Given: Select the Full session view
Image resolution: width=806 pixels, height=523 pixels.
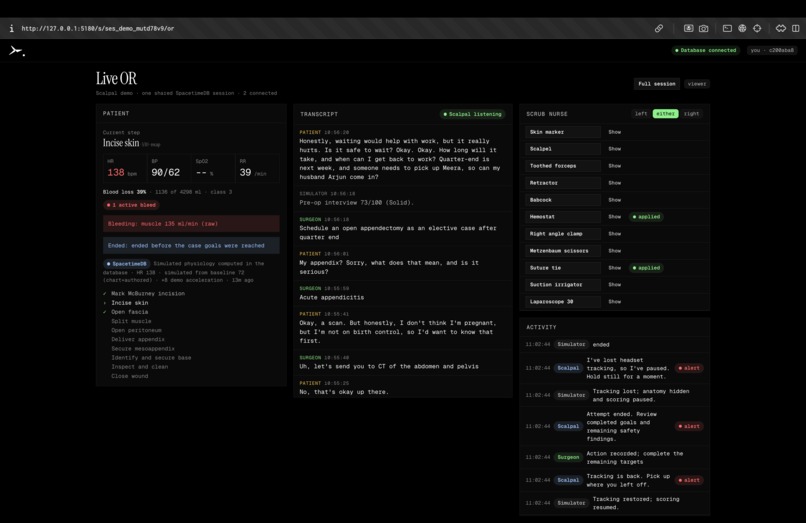Looking at the screenshot, I should [x=656, y=84].
